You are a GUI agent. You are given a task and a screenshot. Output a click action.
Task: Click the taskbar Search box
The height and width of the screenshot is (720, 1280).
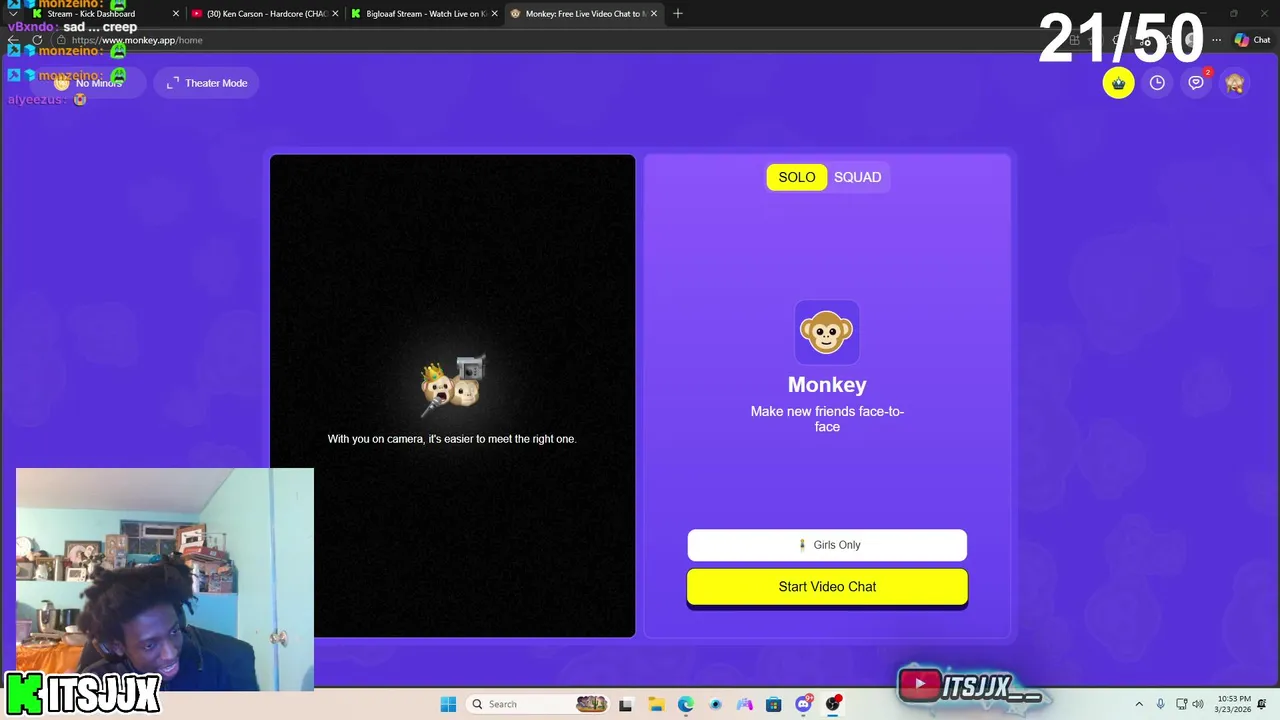pos(538,704)
